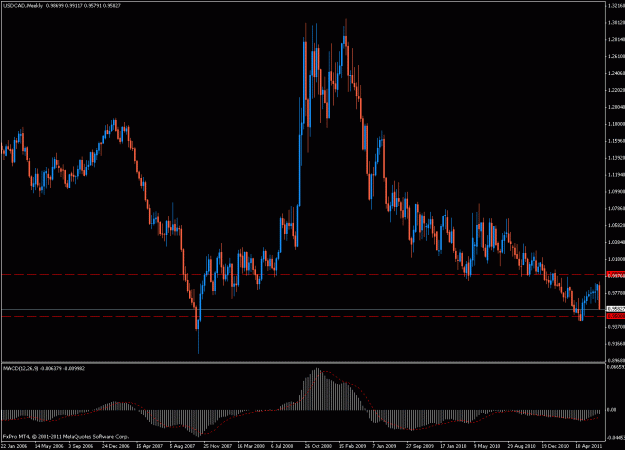Click the '14 May 2006' date label
Image resolution: width=625 pixels, height=450 pixels.
[49, 446]
